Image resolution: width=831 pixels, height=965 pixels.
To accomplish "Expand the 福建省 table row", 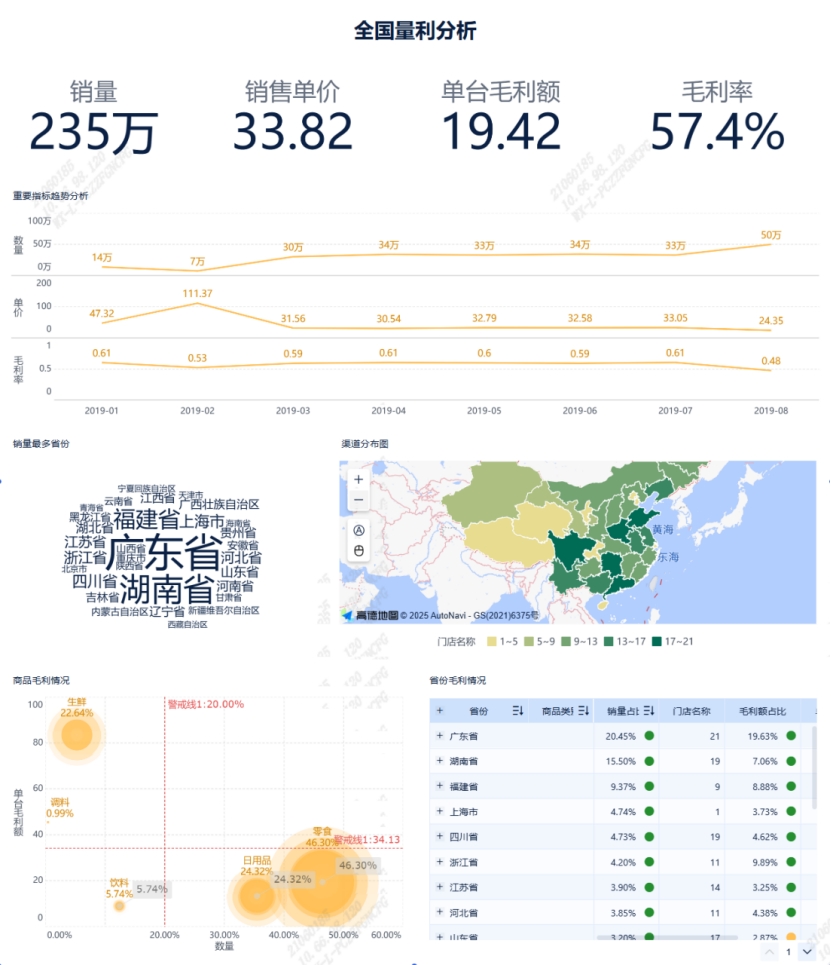I will point(440,786).
